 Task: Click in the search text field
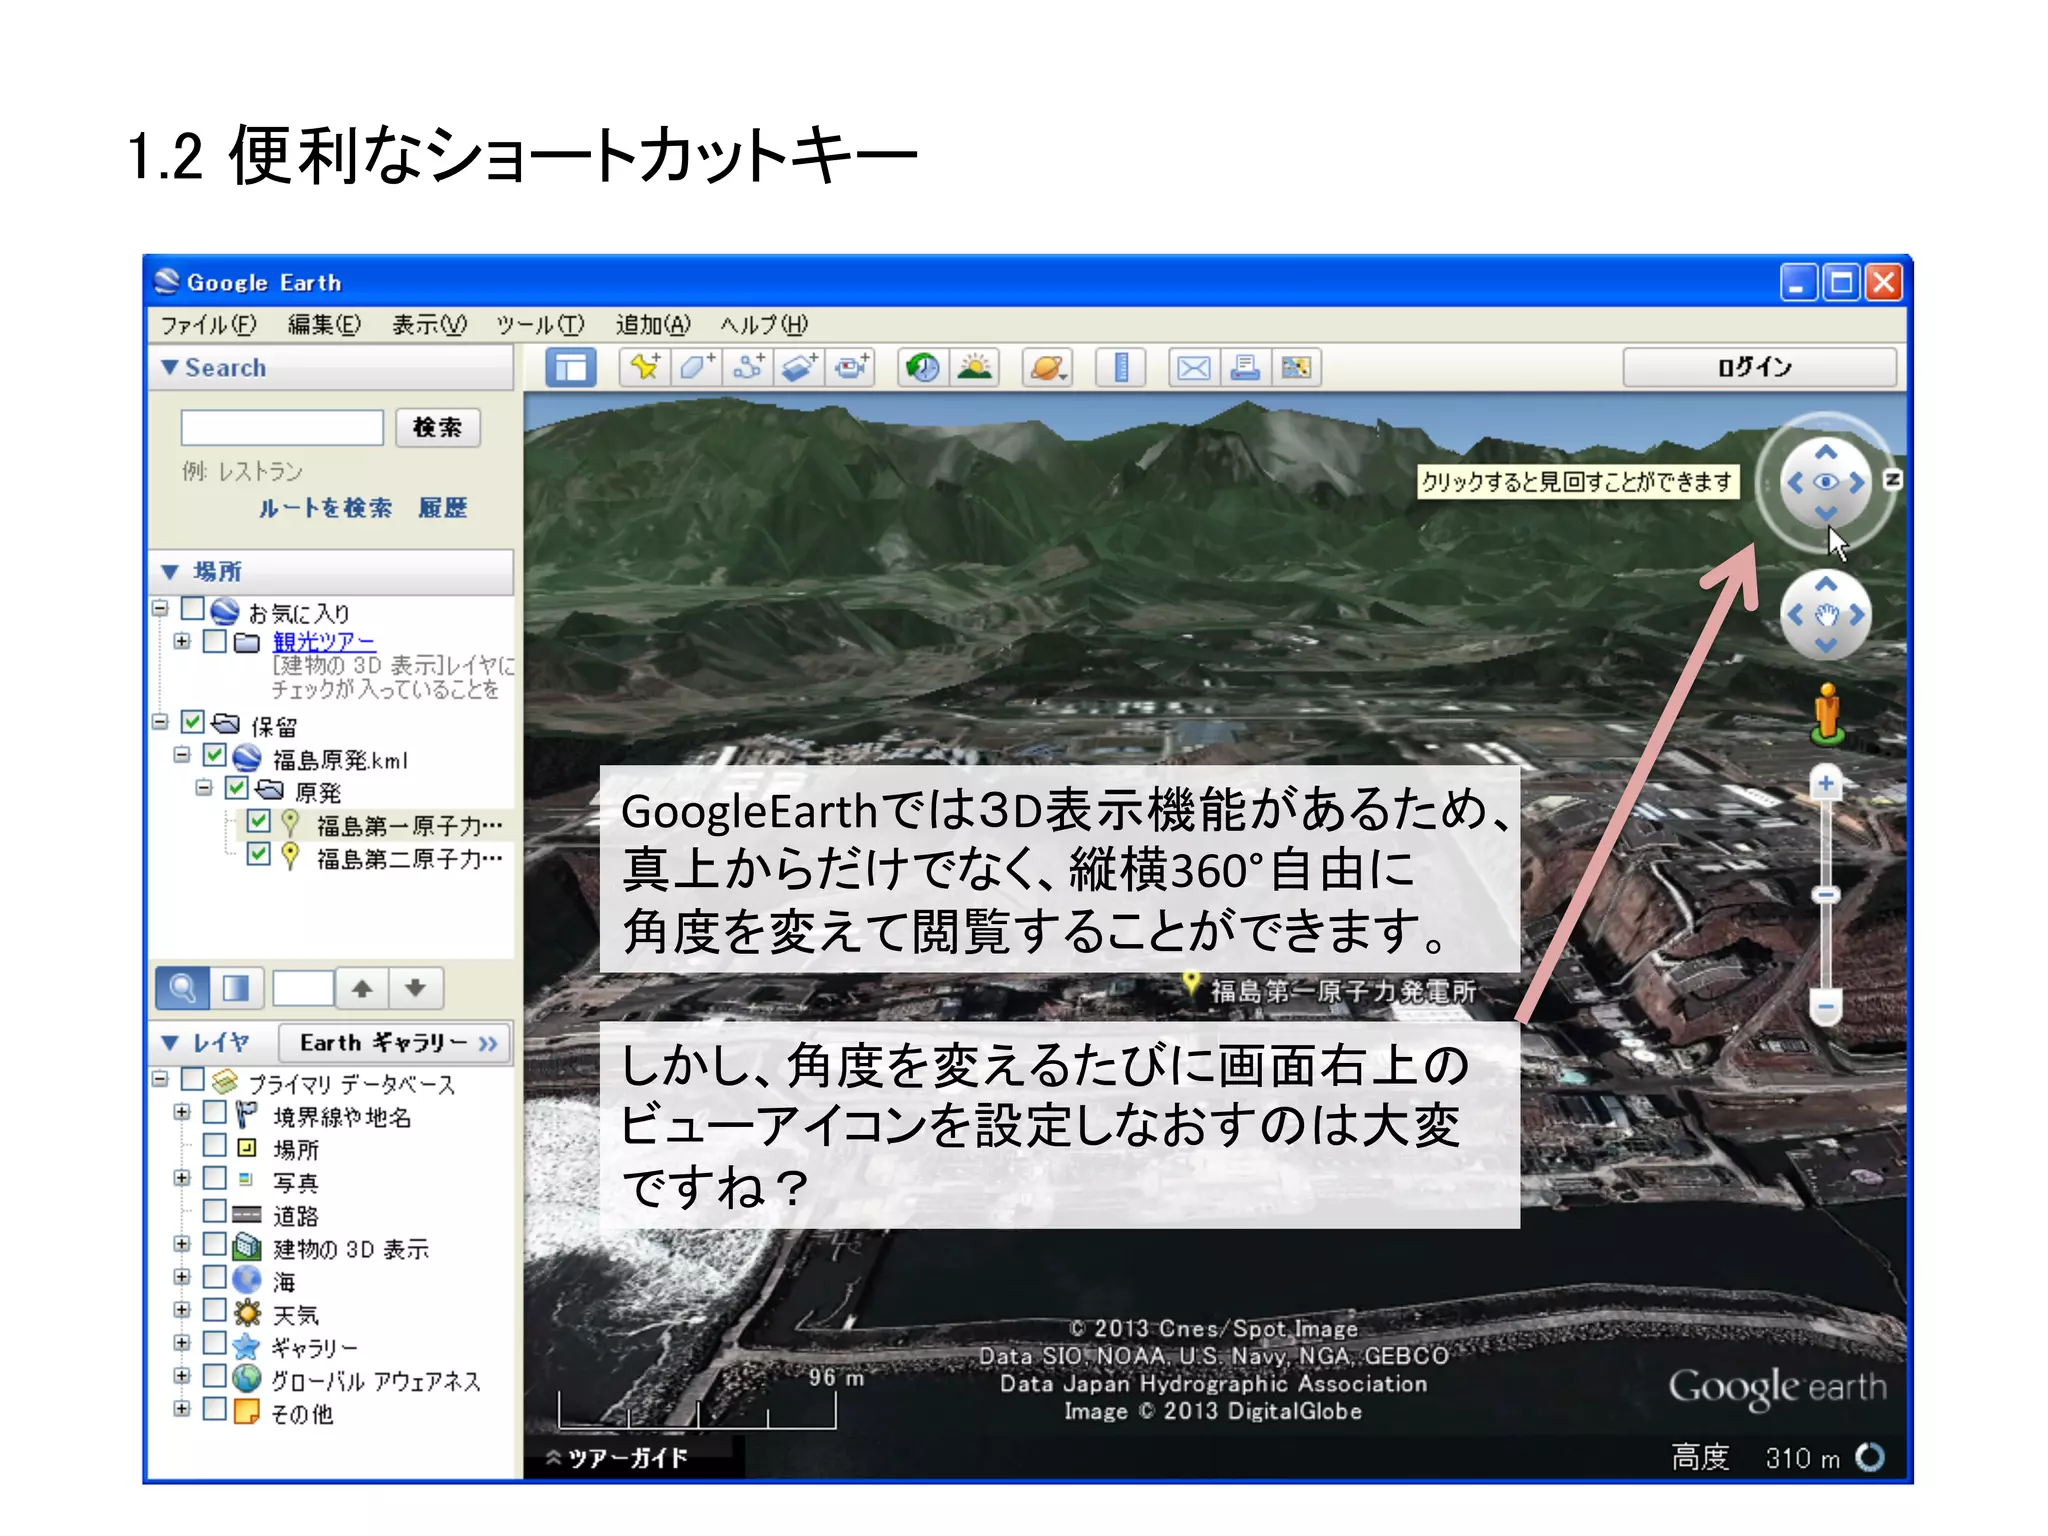282,428
